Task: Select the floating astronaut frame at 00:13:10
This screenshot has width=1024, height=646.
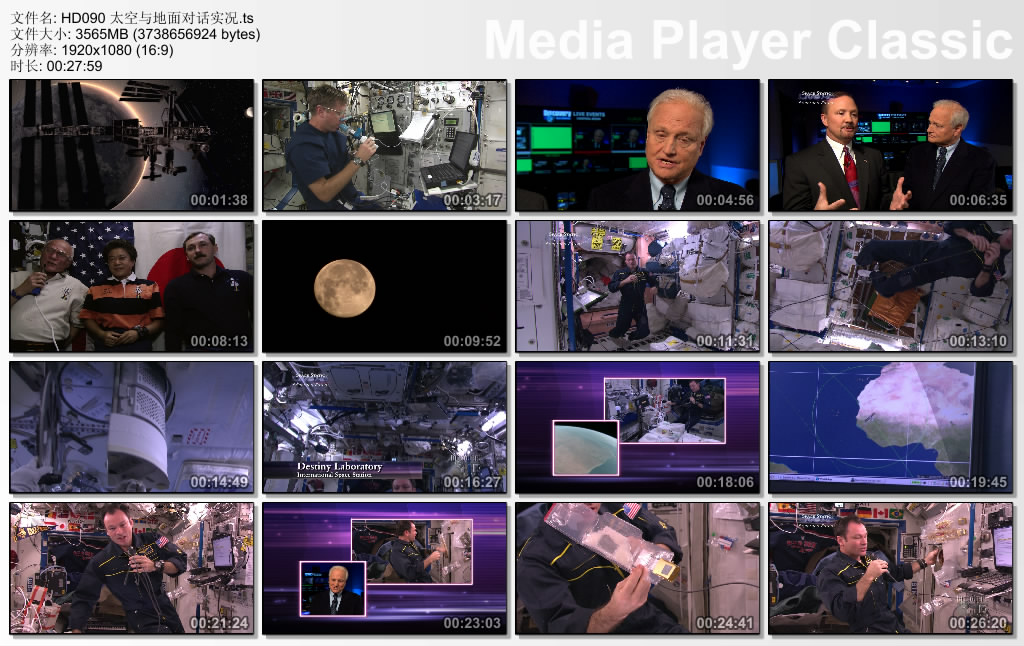Action: click(891, 287)
